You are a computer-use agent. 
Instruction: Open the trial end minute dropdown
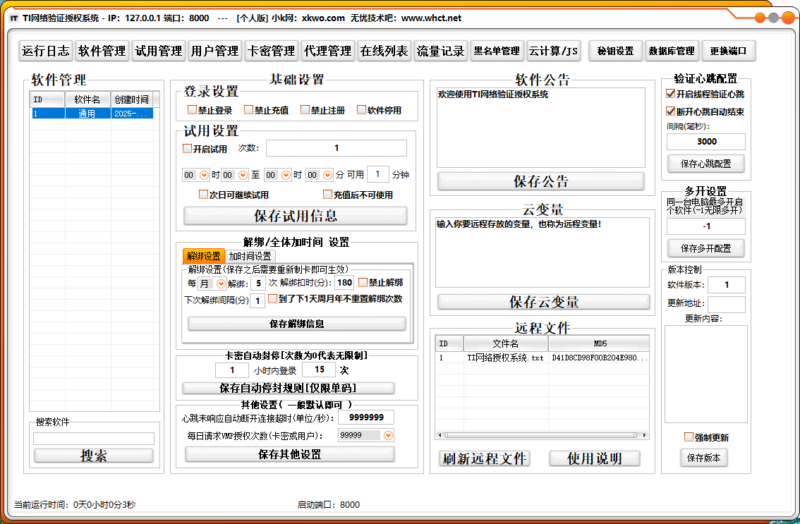pyautogui.click(x=328, y=175)
